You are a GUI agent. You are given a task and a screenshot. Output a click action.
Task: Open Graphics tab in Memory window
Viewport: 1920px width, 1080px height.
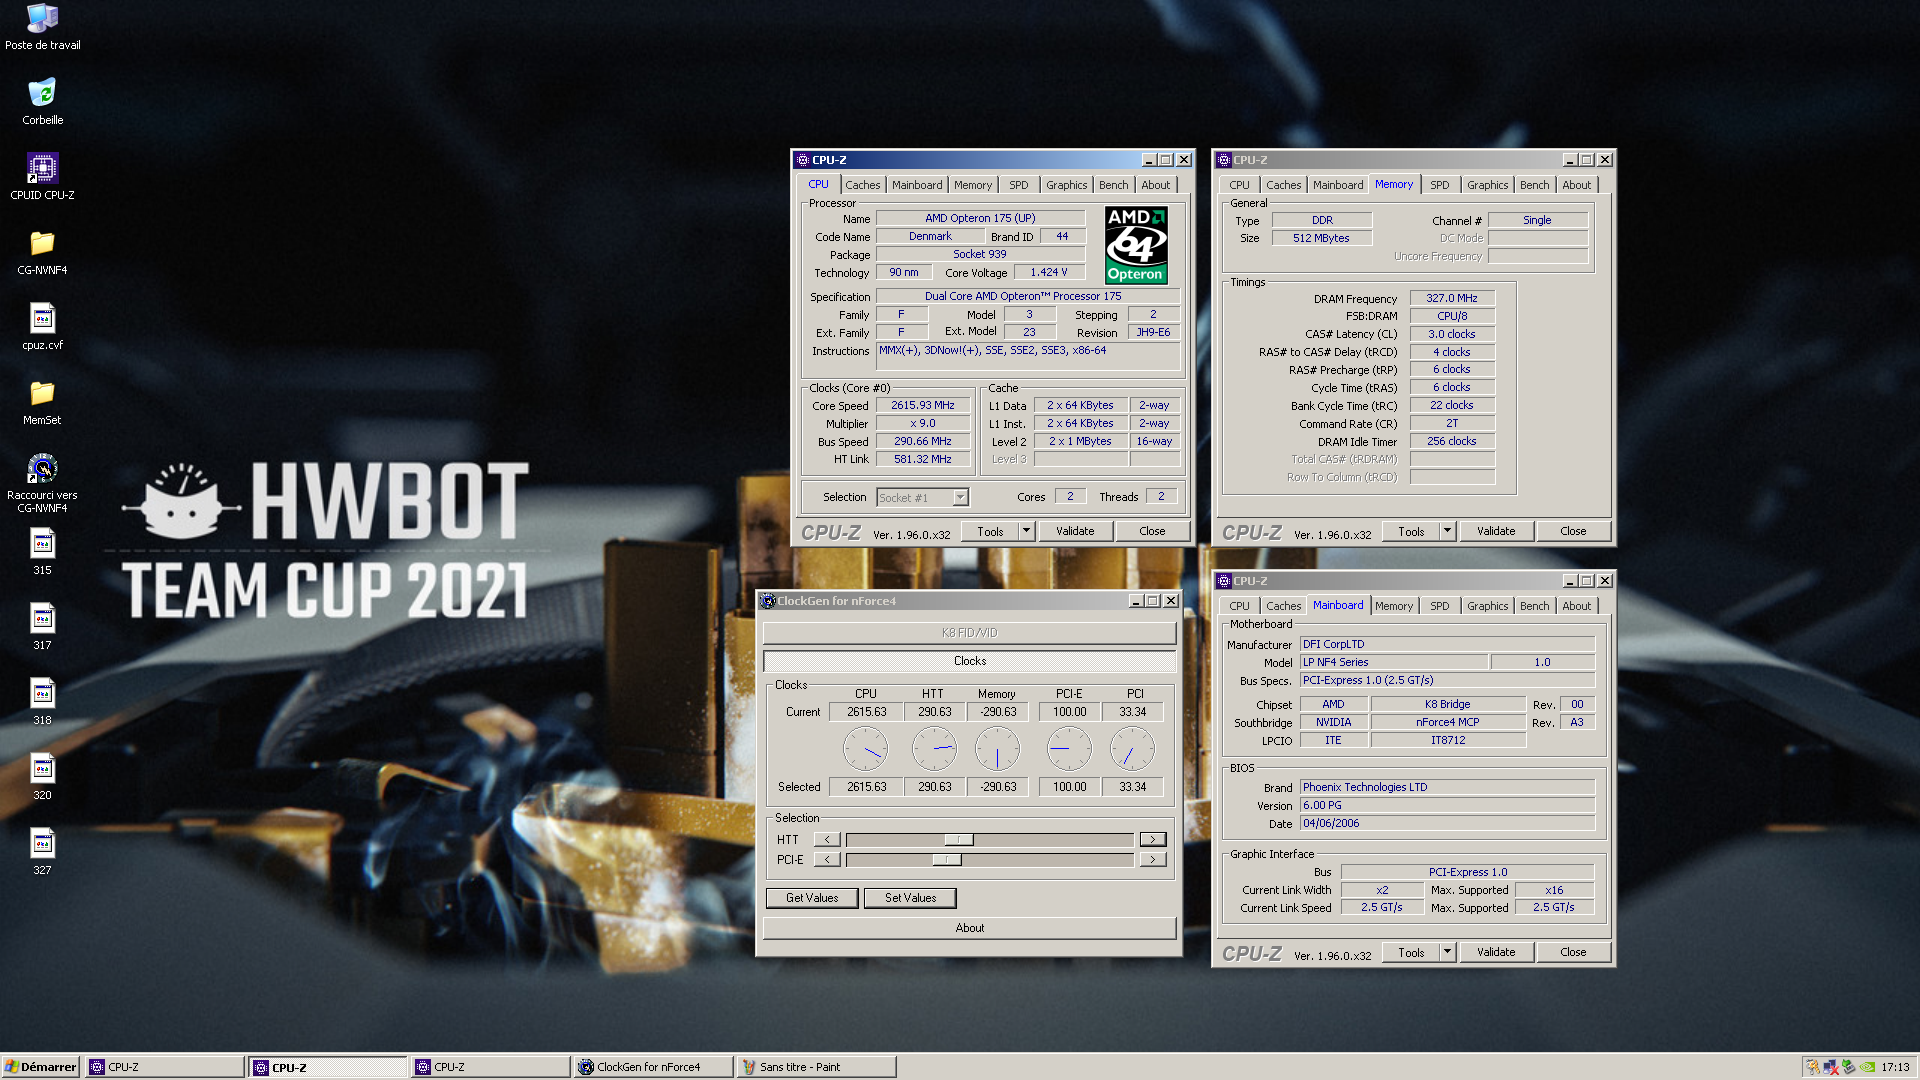[x=1487, y=185]
